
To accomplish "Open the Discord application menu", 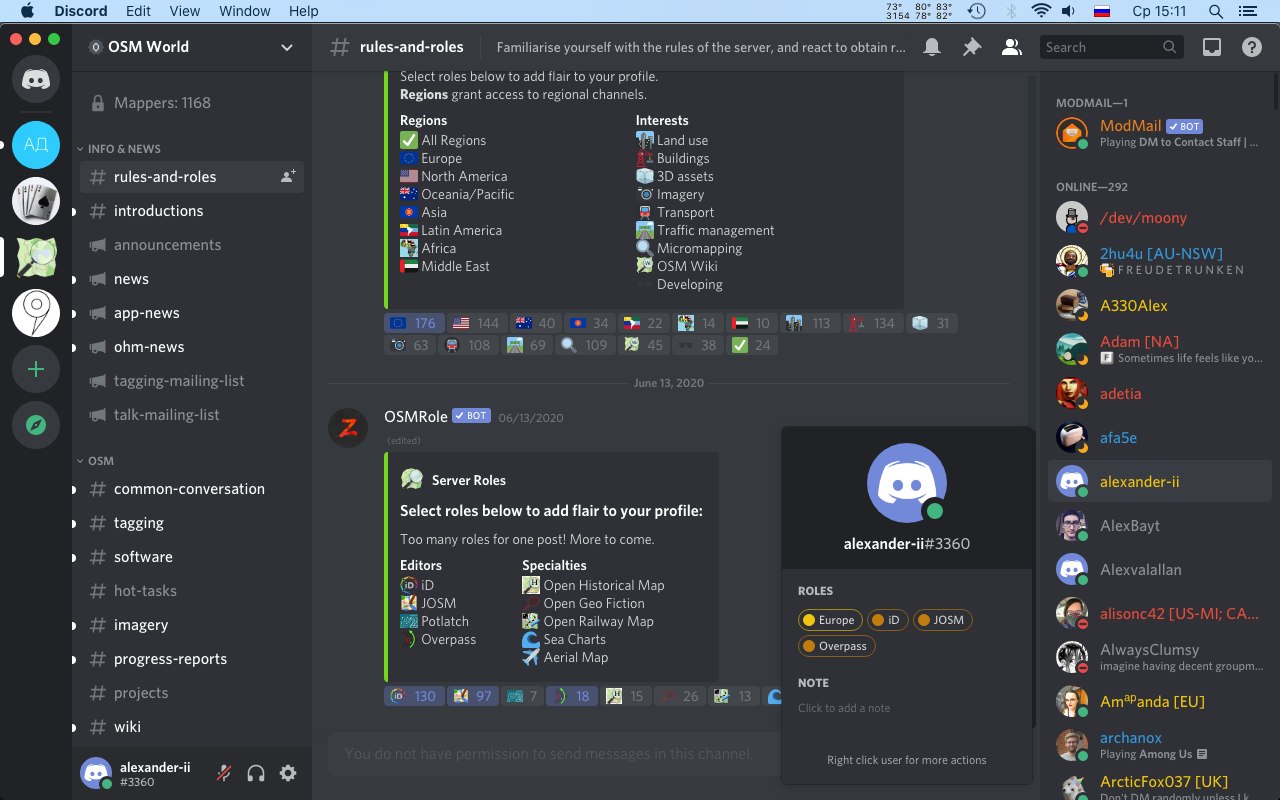I will click(x=79, y=11).
